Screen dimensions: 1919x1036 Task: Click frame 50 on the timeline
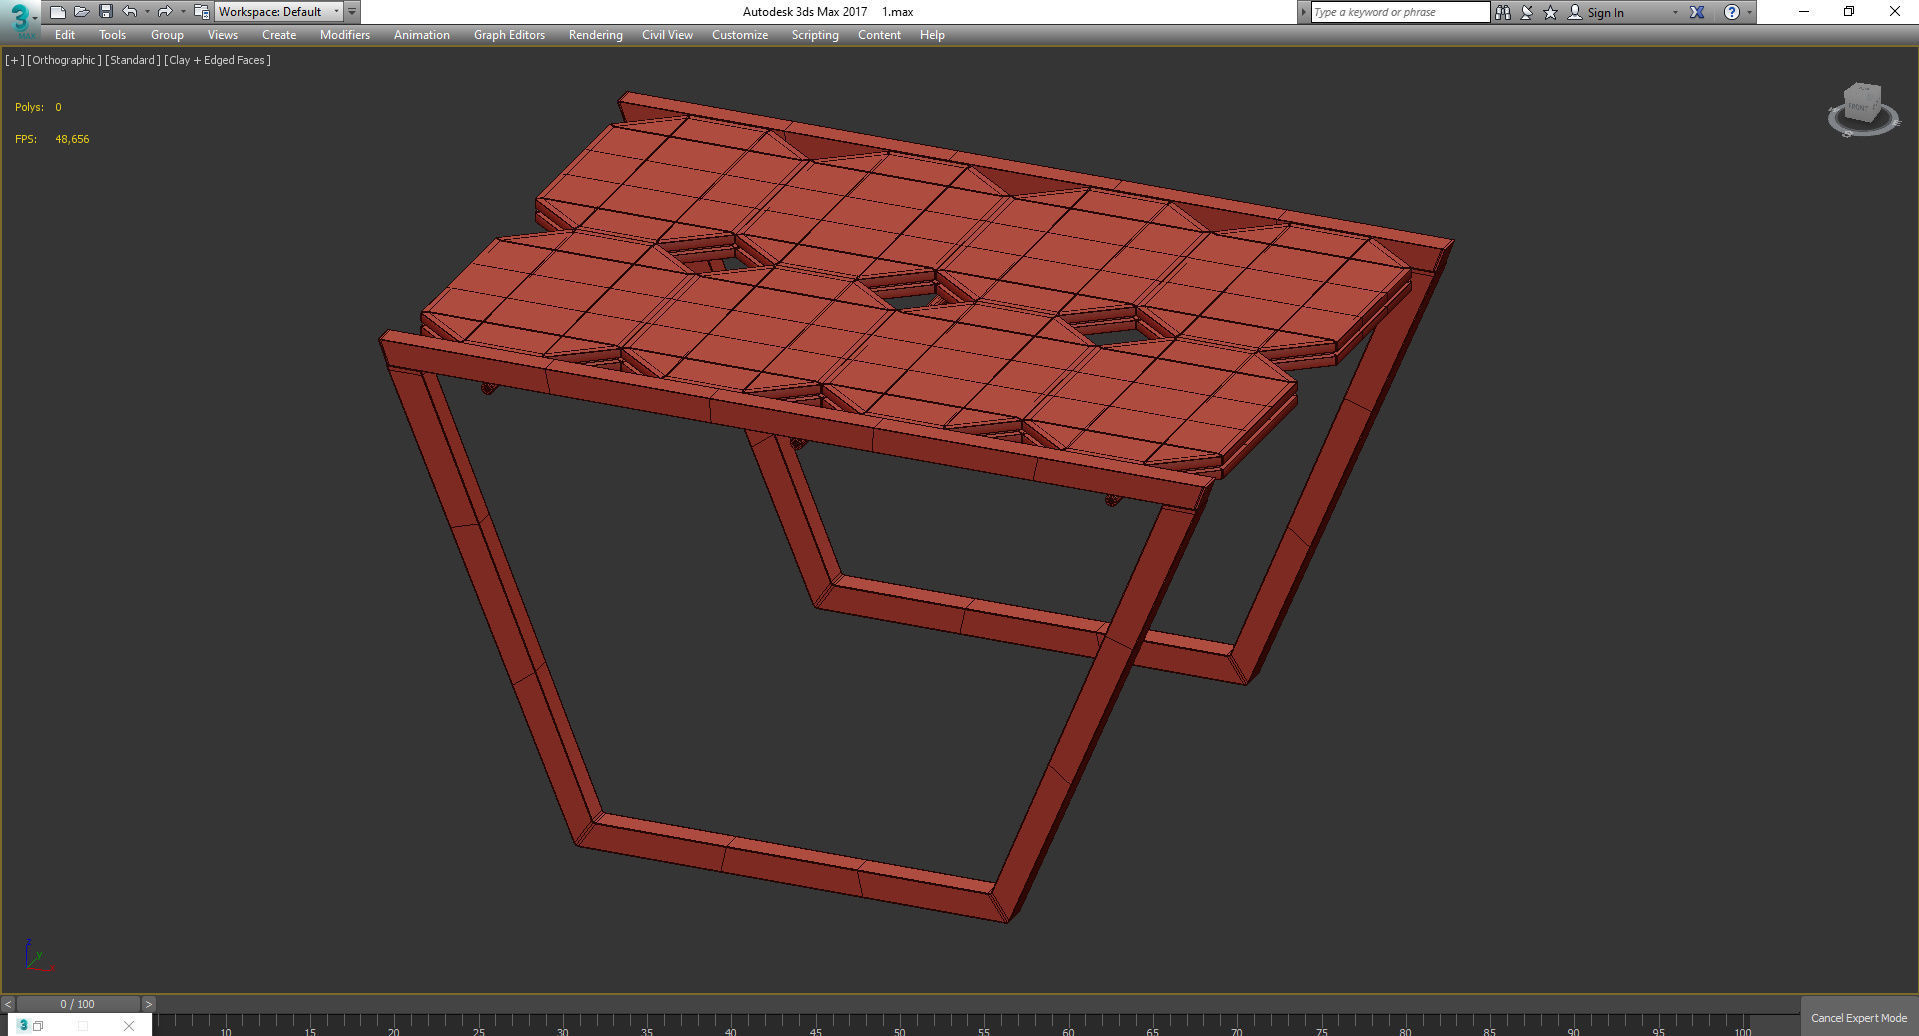pos(900,1029)
